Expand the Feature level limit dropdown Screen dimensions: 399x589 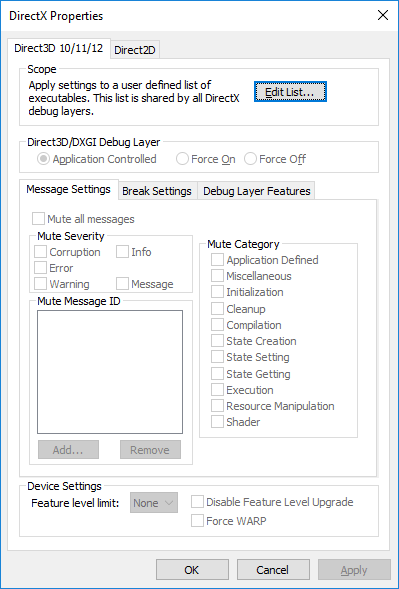click(x=154, y=503)
